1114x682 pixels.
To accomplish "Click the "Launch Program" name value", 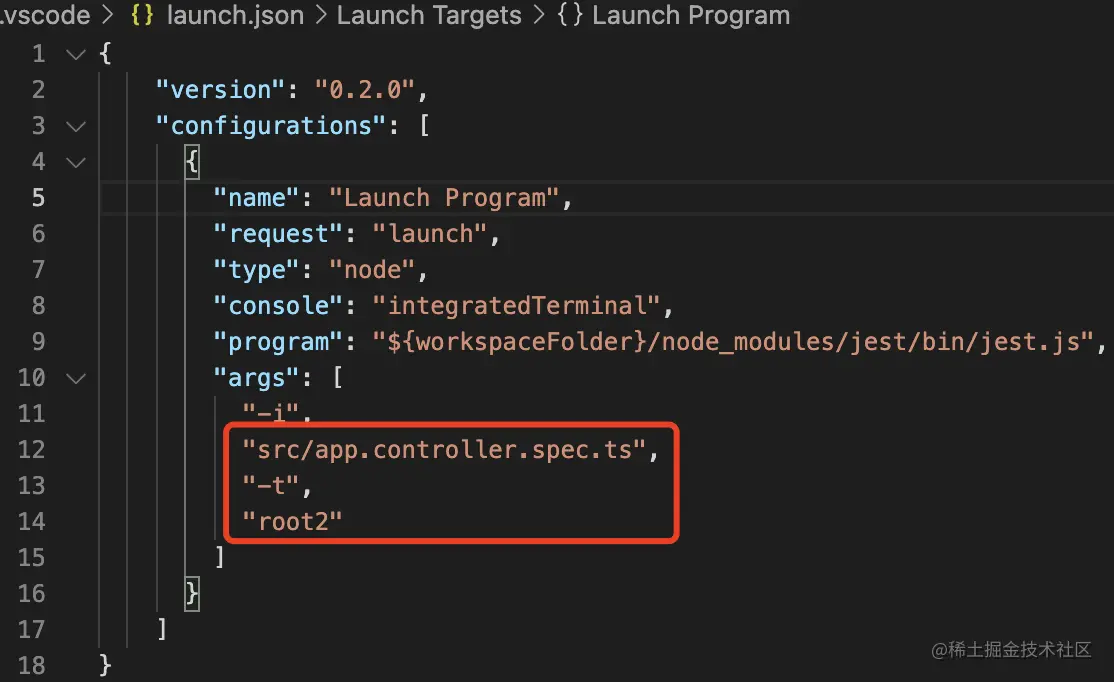I will point(445,198).
